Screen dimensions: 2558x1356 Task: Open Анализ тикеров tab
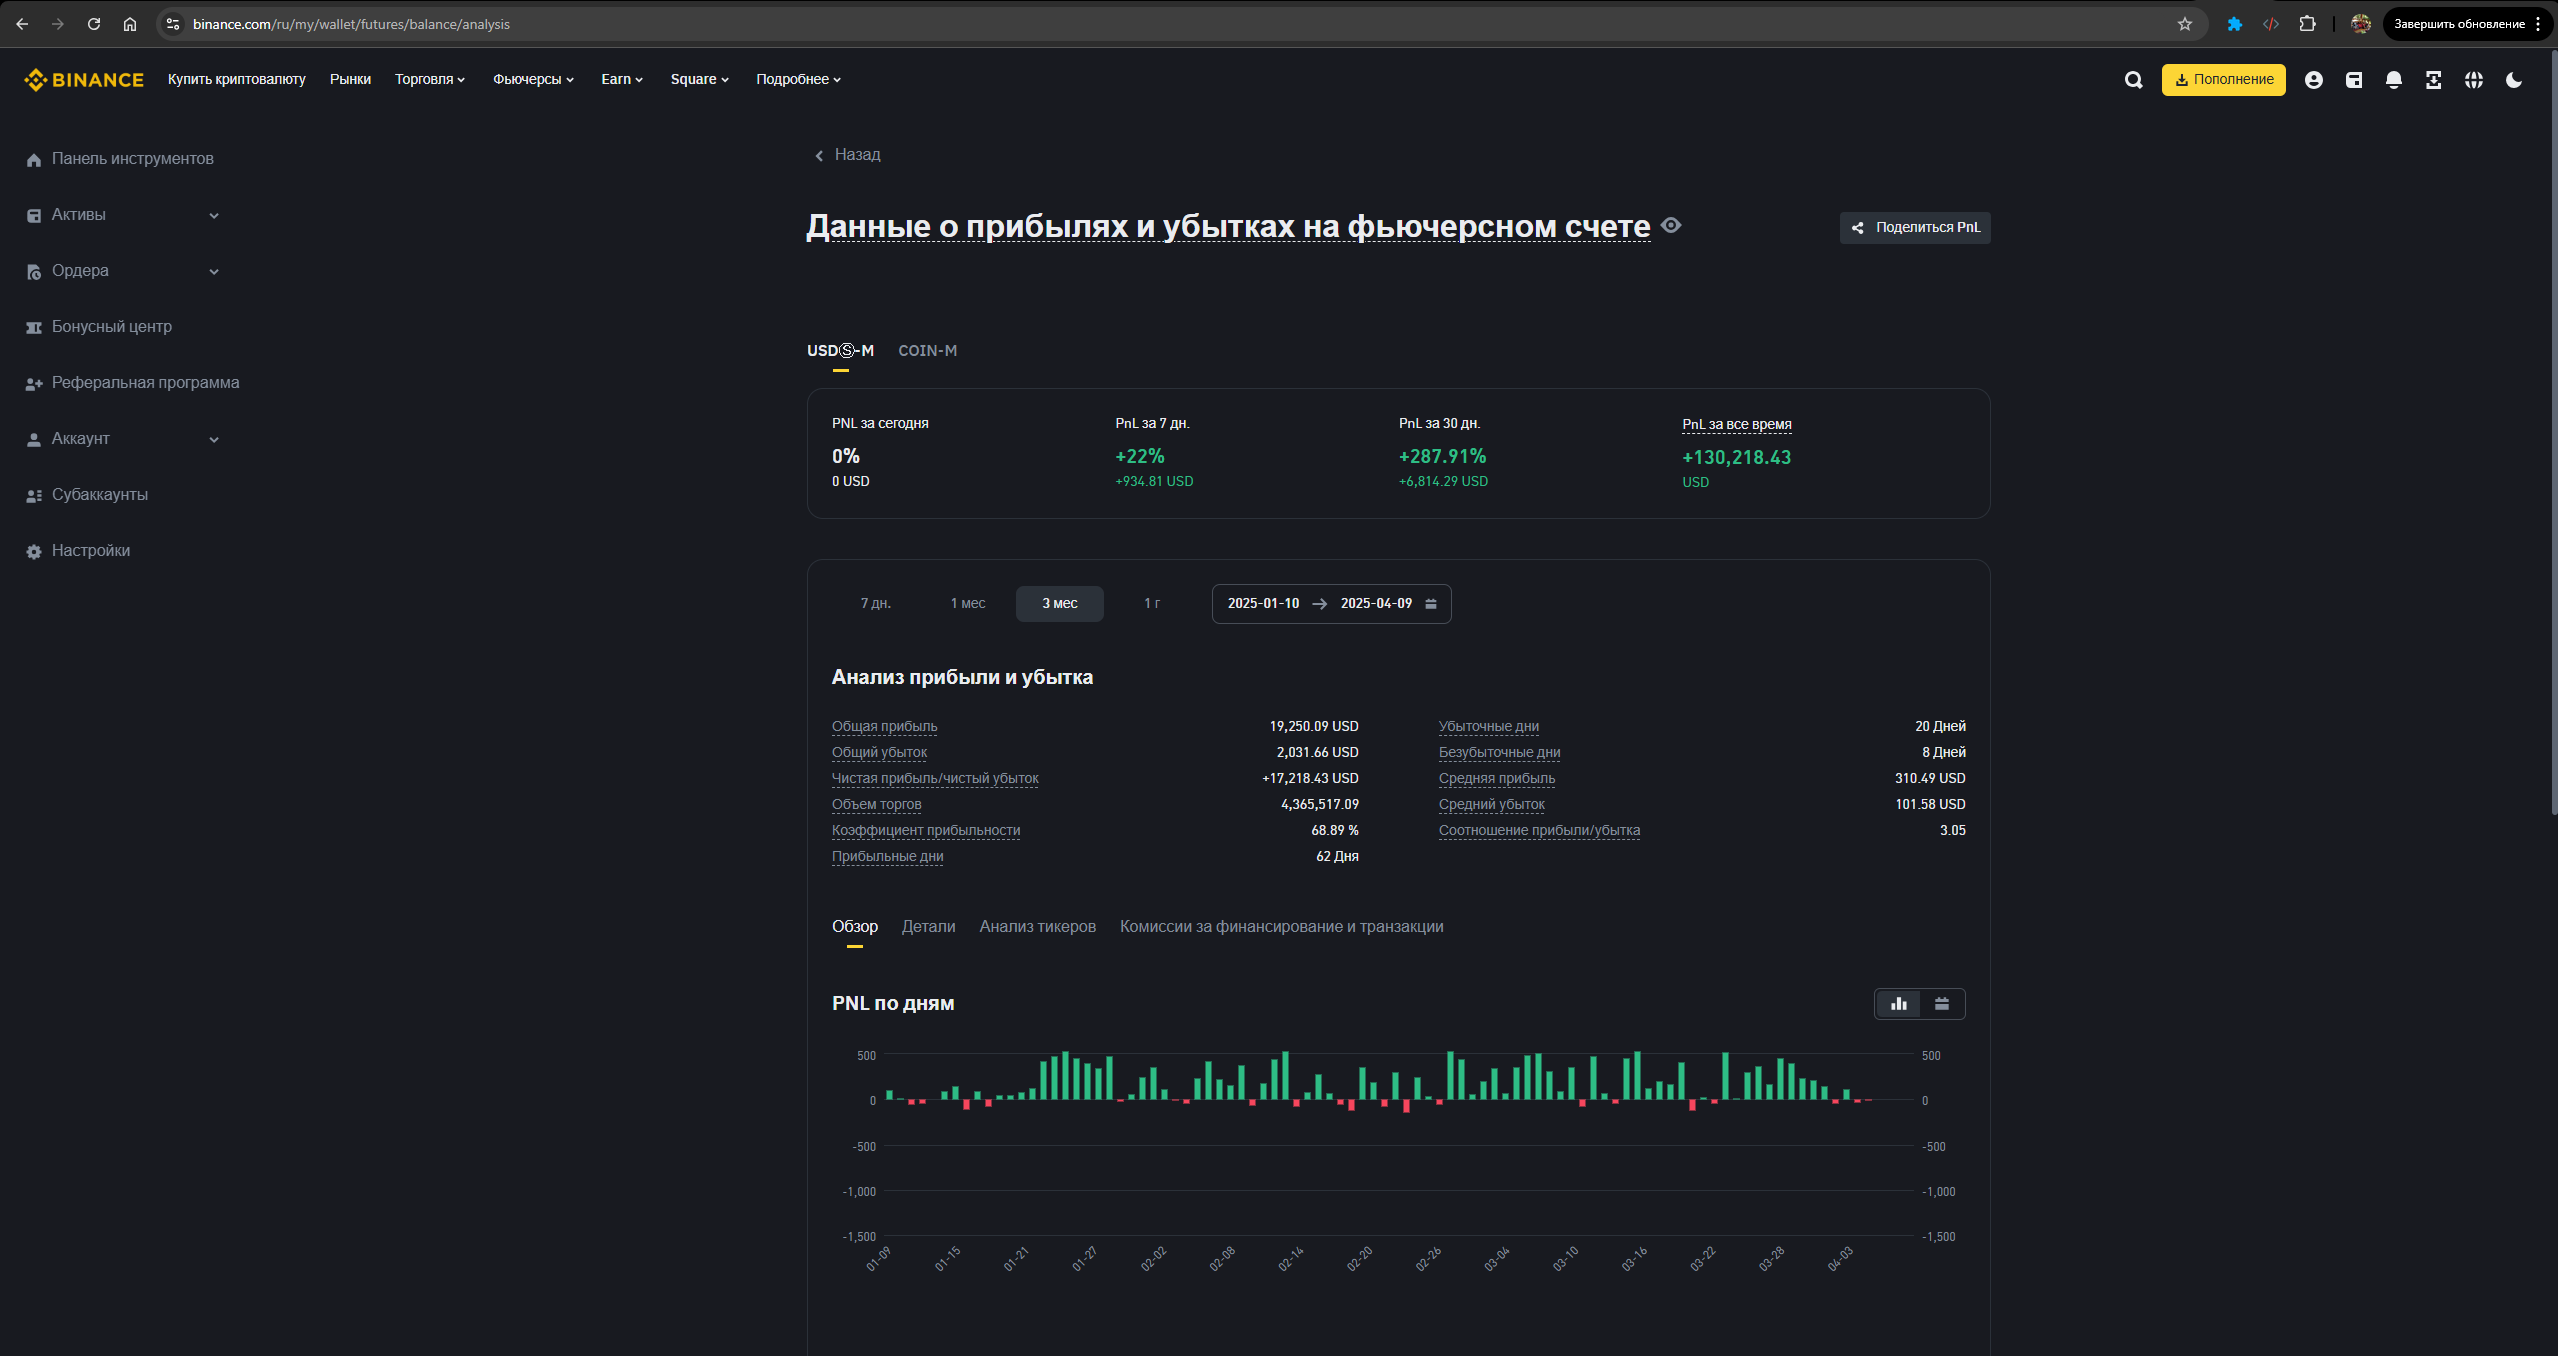(x=1037, y=927)
